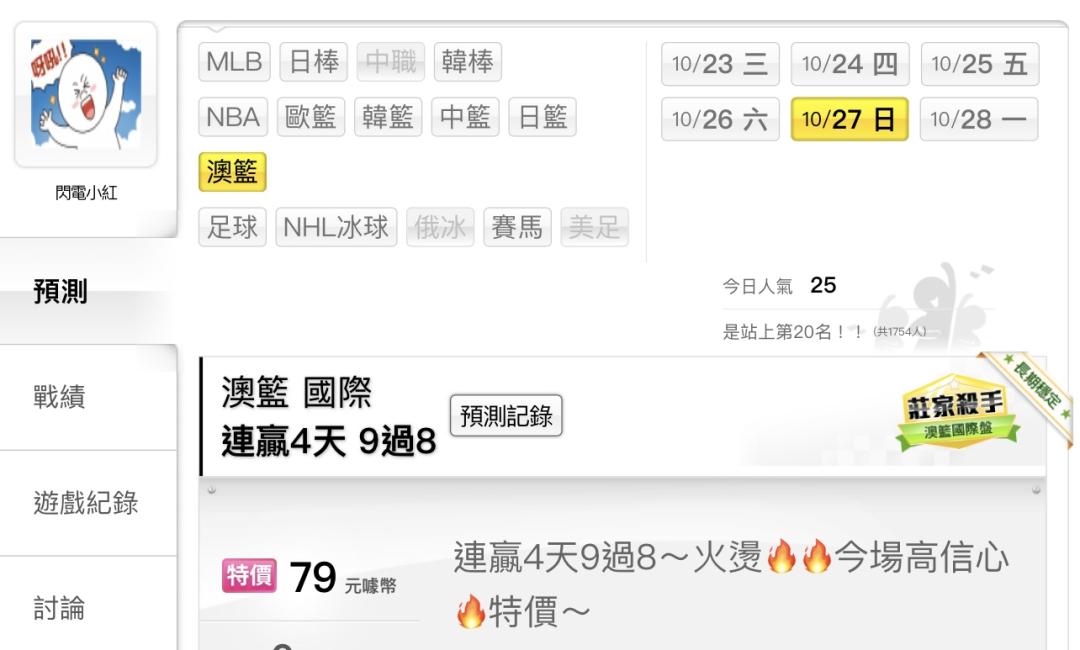
Task: Open the 預測記錄 button
Action: 506,416
